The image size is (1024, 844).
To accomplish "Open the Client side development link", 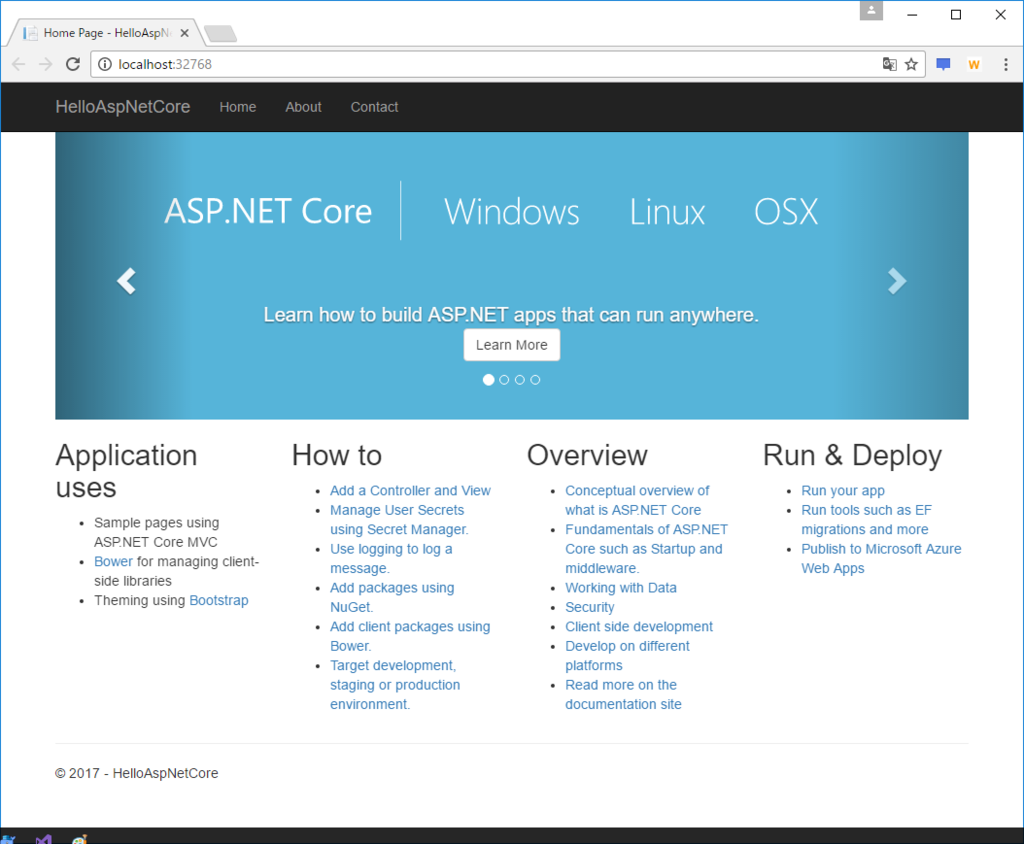I will (639, 626).
